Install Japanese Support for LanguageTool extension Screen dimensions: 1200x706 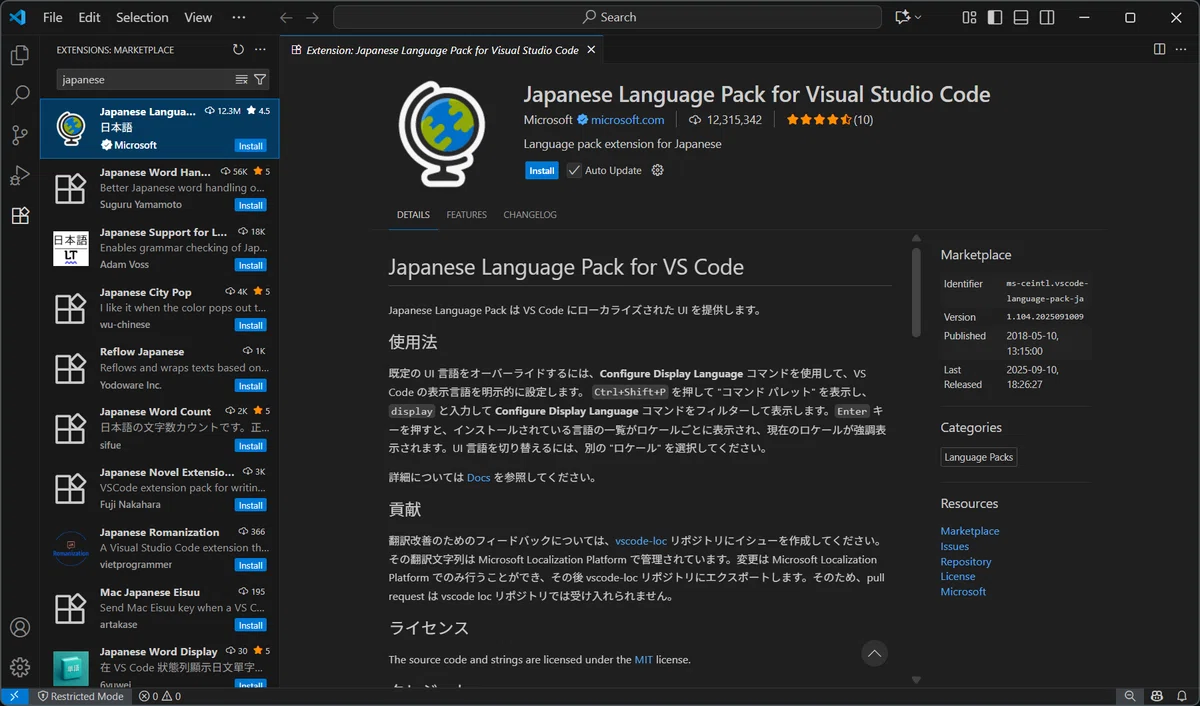(x=250, y=265)
